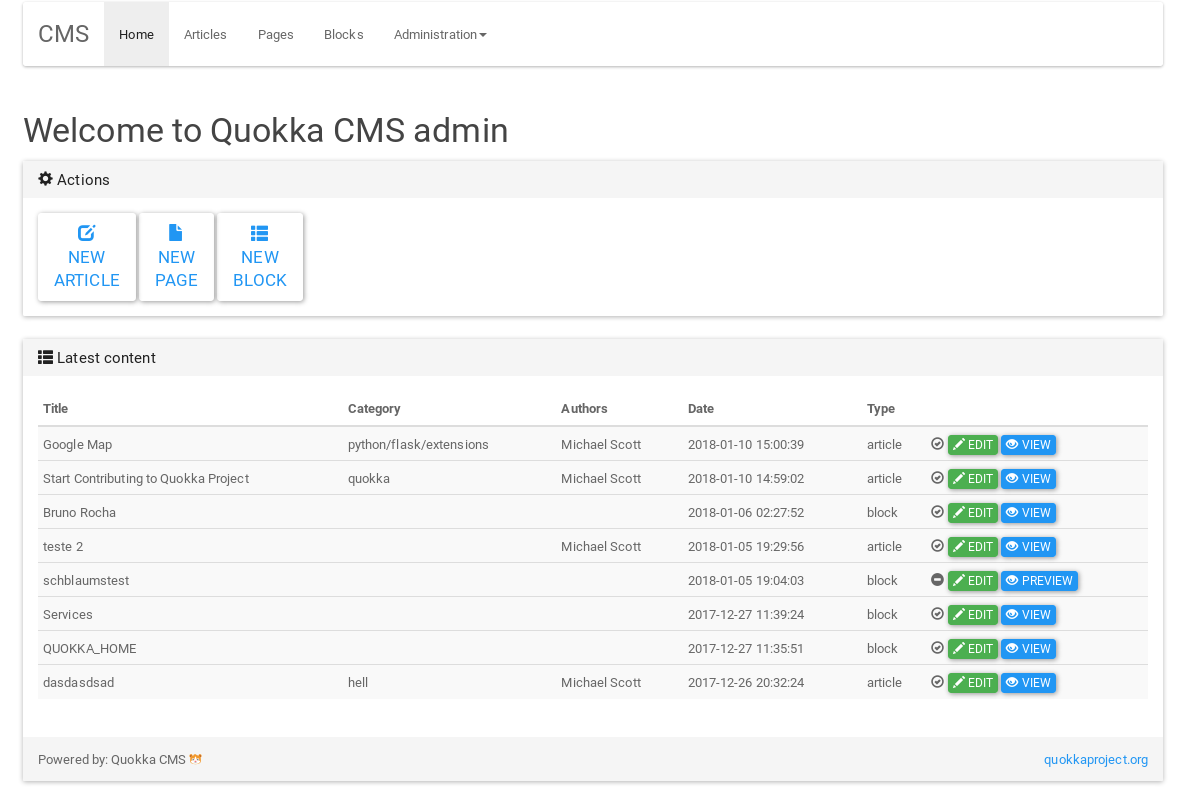1192x799 pixels.
Task: Toggle the publish check for teste 2
Action: coord(937,546)
